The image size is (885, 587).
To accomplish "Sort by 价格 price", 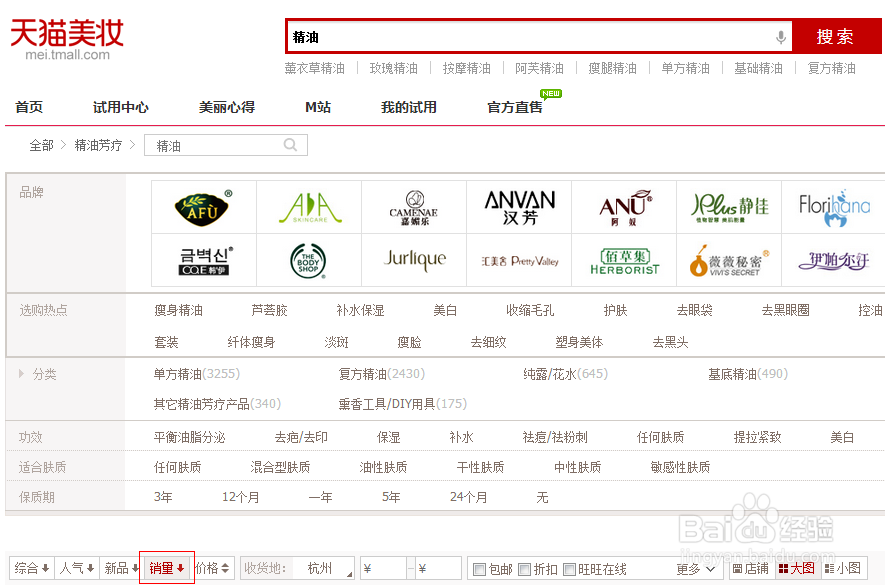I will (213, 568).
